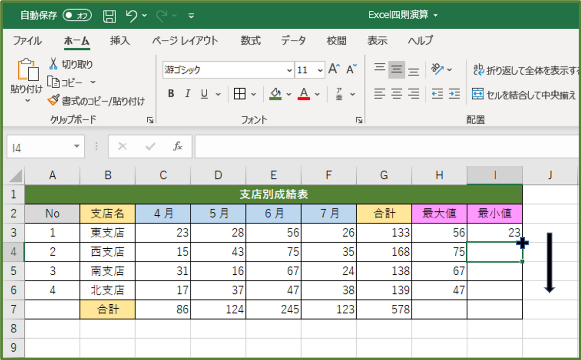Image resolution: width=581 pixels, height=360 pixels.
Task: Open the Excel四則演算 title dropdown
Action: coord(436,15)
